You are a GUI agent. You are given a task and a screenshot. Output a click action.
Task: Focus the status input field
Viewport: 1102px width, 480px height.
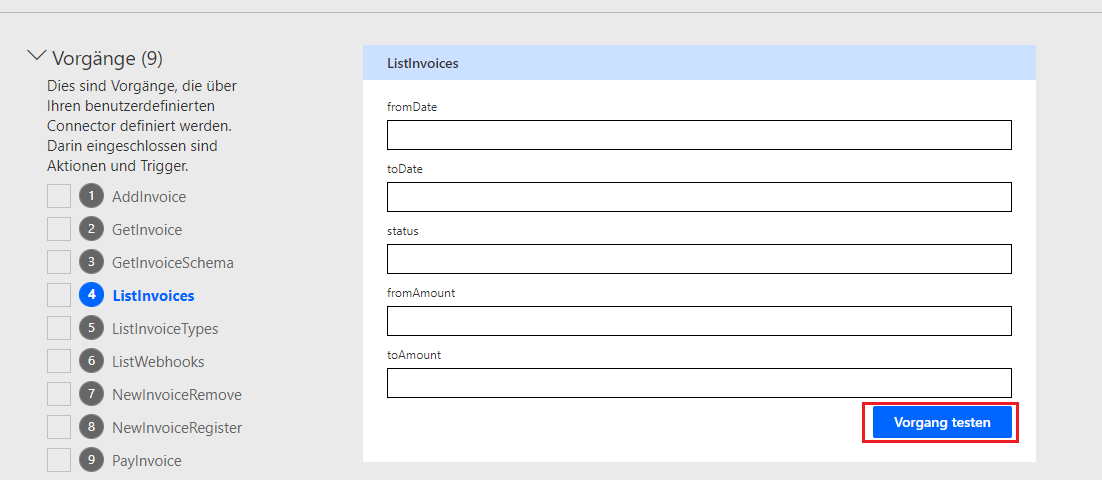[x=699, y=259]
